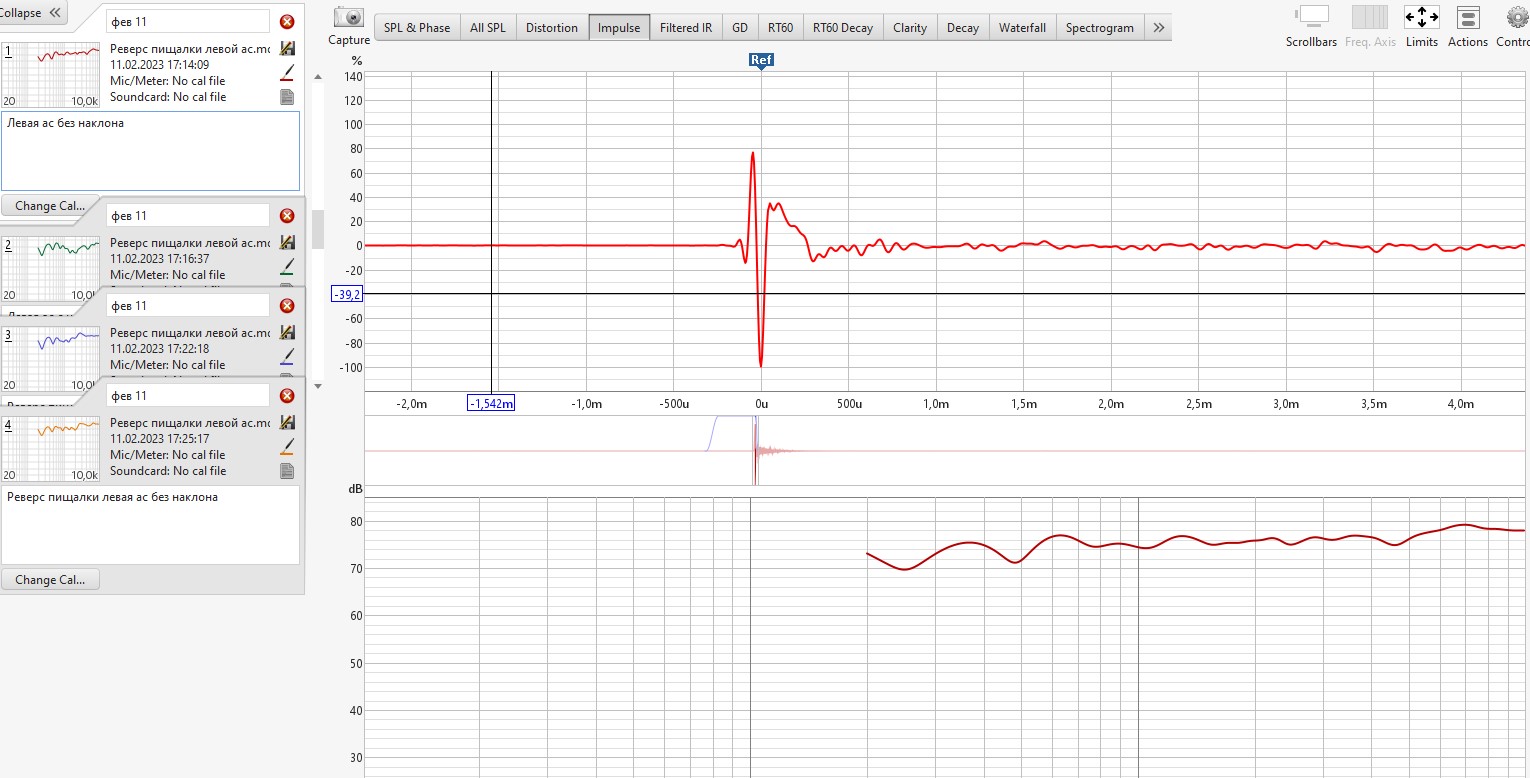Click the Capture camera icon
The image size is (1530, 778).
349,17
